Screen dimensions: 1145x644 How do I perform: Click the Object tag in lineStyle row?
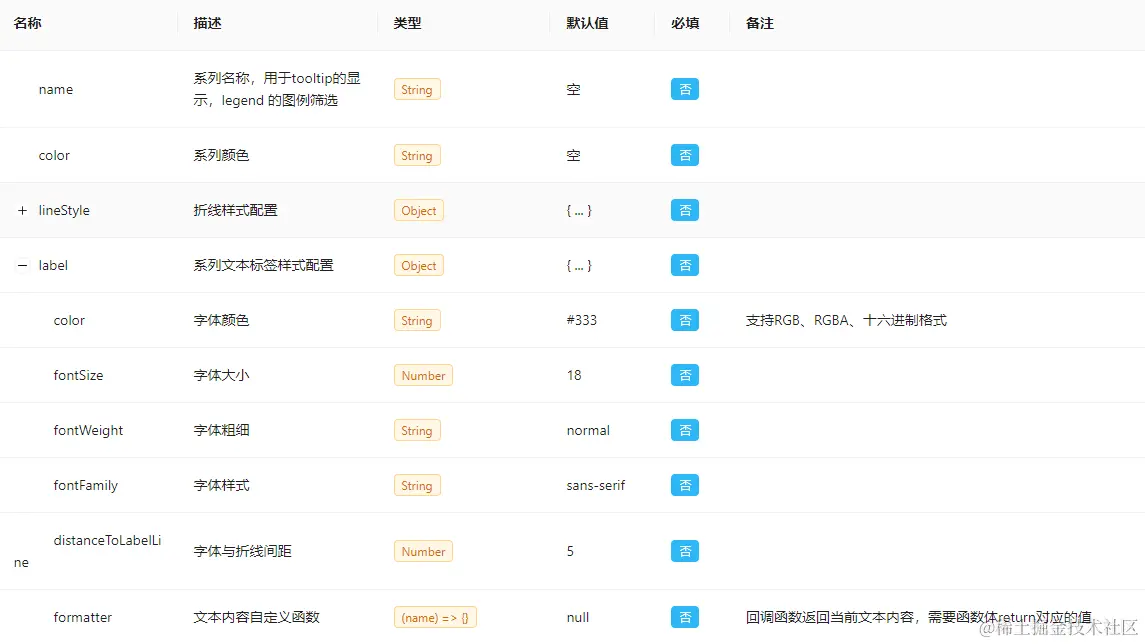(x=418, y=210)
